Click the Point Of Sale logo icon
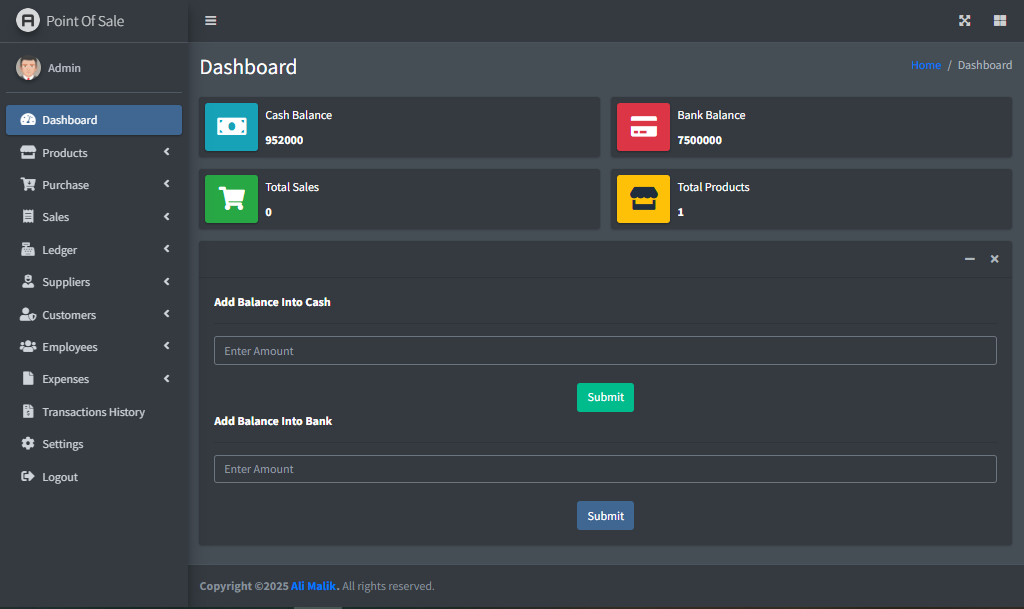 pyautogui.click(x=28, y=21)
